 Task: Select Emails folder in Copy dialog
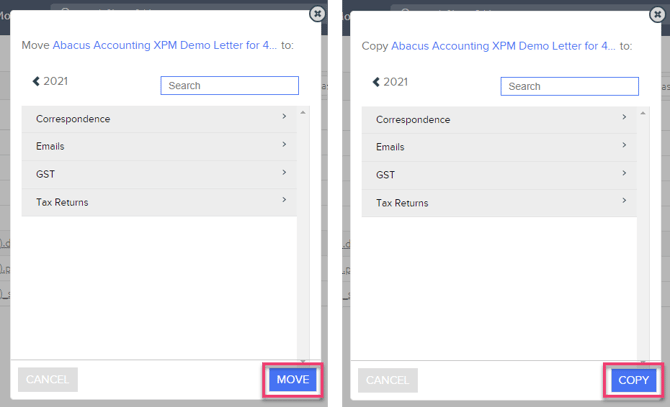pos(499,147)
